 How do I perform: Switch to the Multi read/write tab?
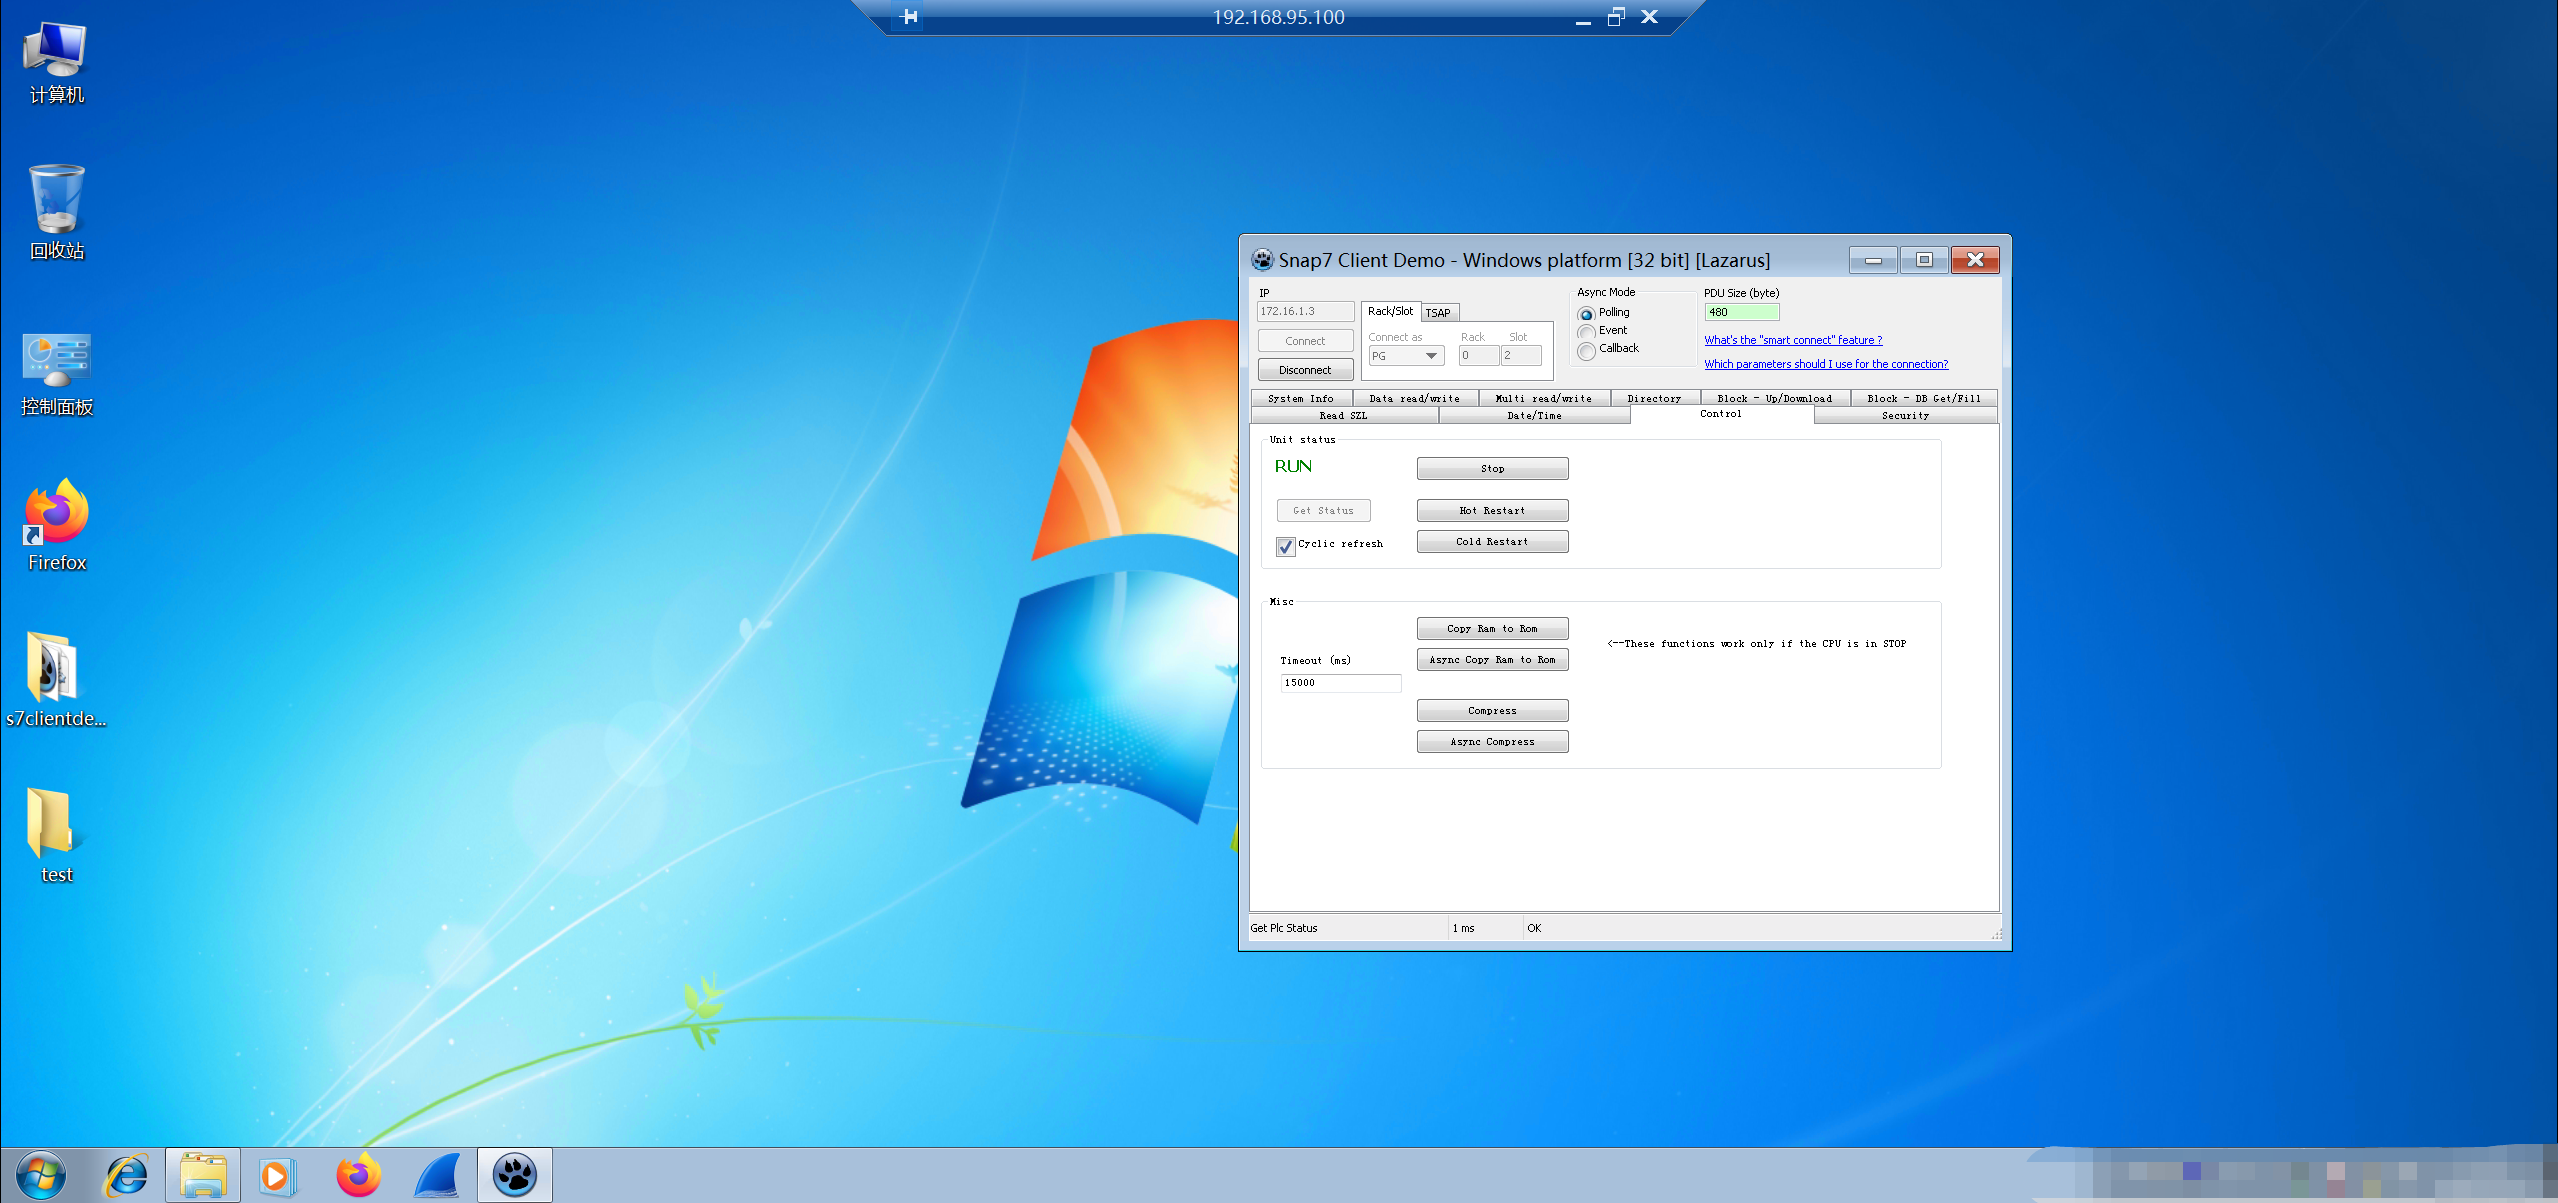coord(1543,398)
